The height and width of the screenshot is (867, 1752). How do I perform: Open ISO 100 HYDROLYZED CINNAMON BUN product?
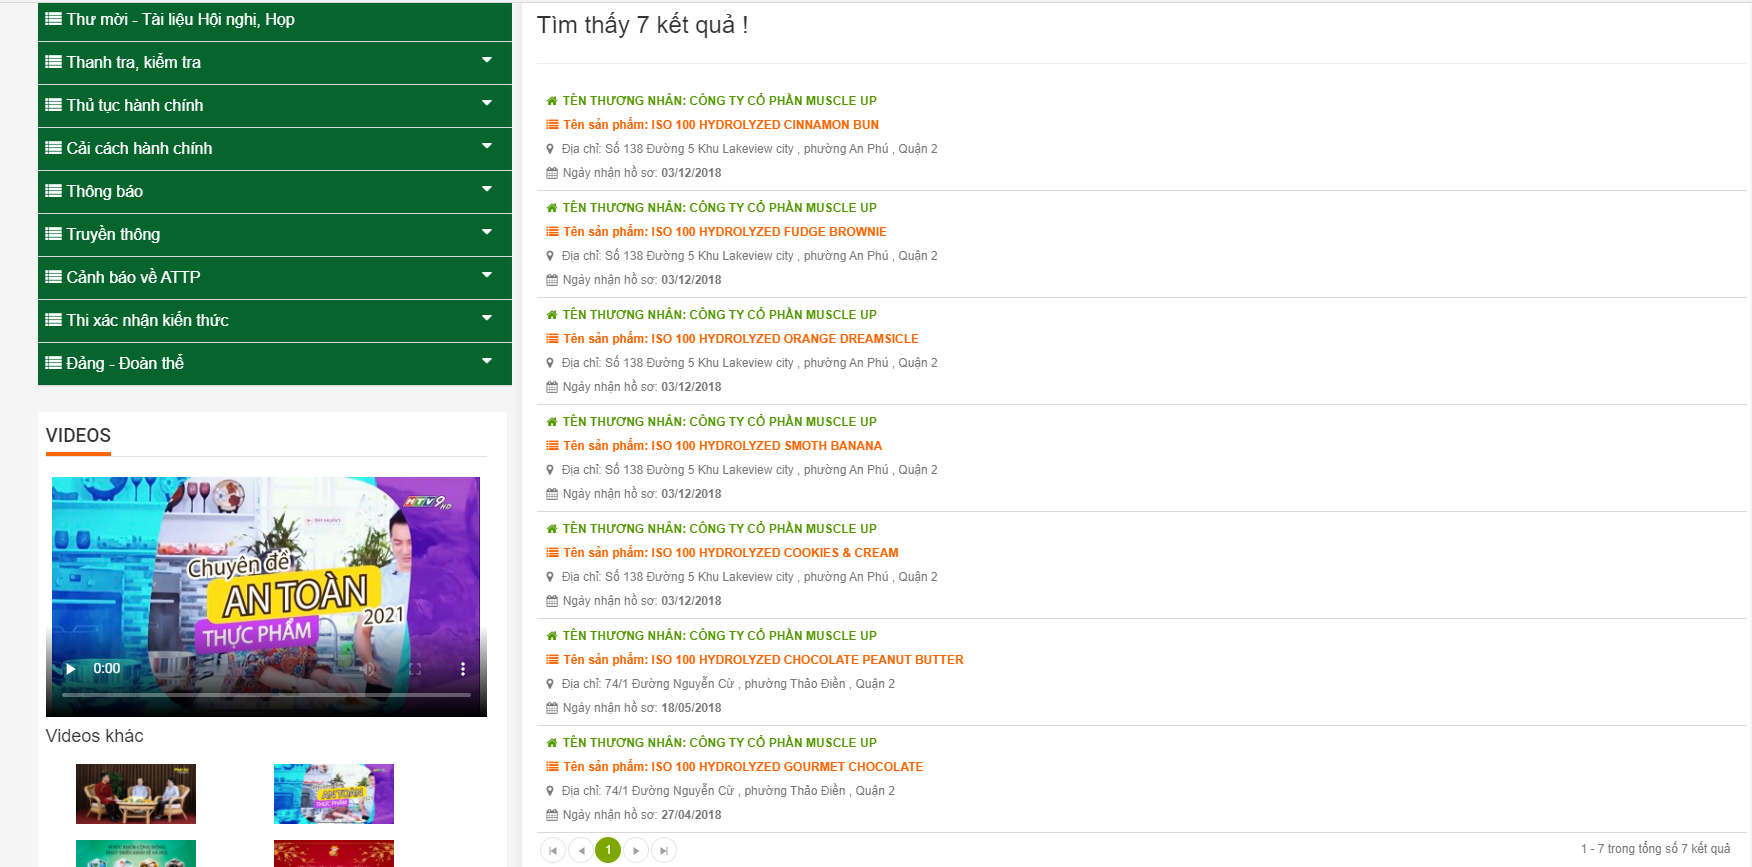pyautogui.click(x=720, y=125)
